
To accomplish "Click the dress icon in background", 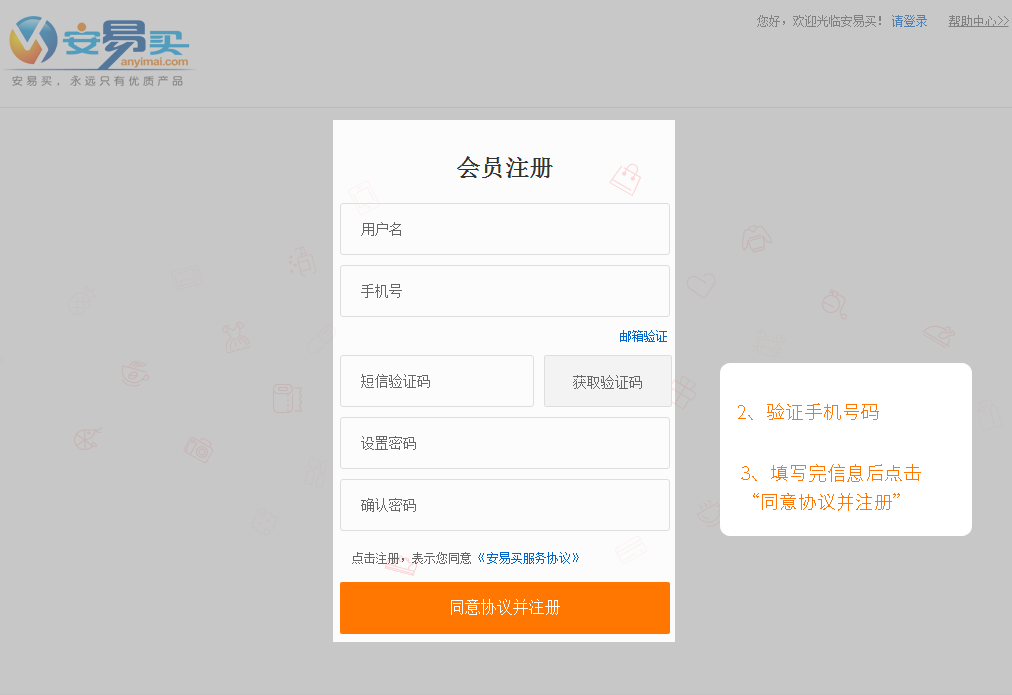I will (x=236, y=337).
